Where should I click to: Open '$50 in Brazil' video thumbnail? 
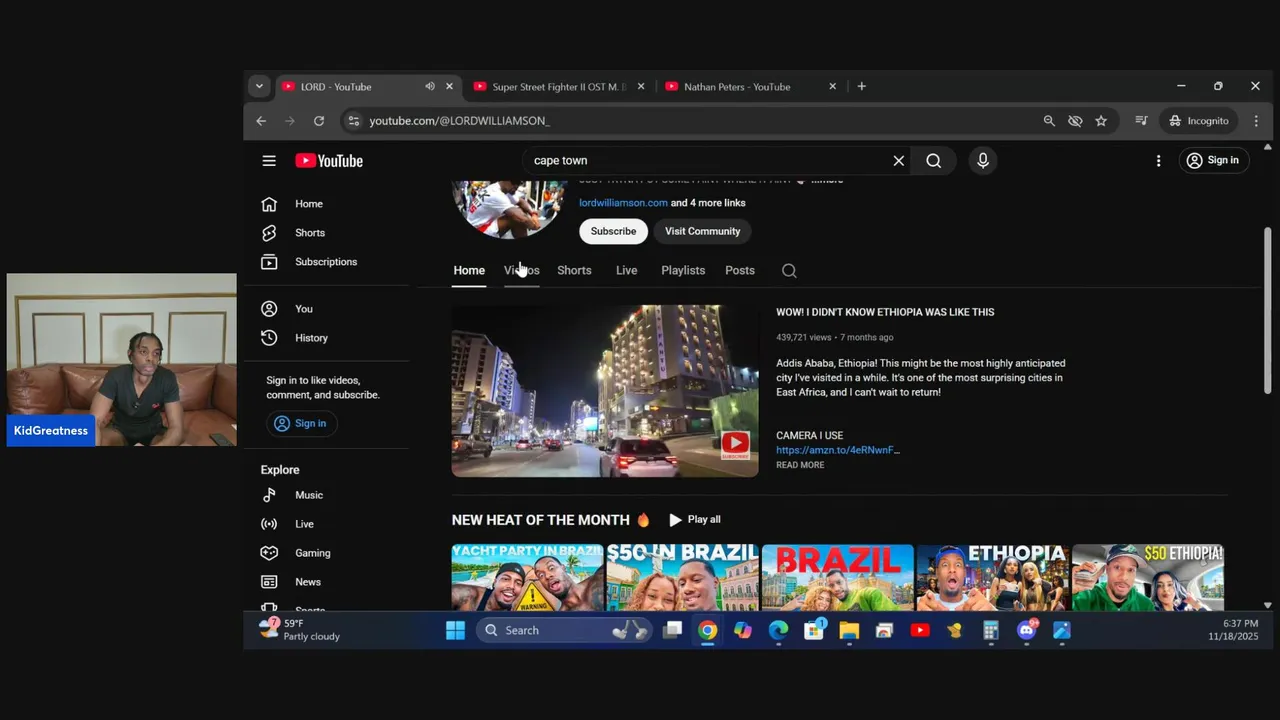(x=683, y=577)
